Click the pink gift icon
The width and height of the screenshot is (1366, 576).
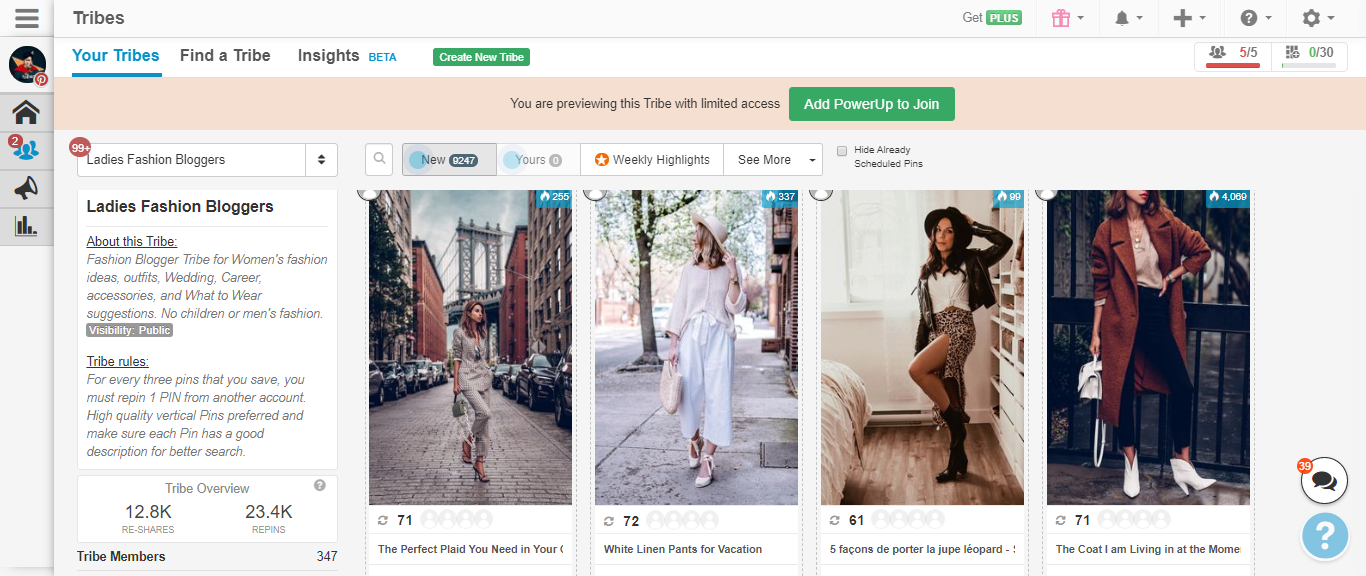coord(1061,18)
